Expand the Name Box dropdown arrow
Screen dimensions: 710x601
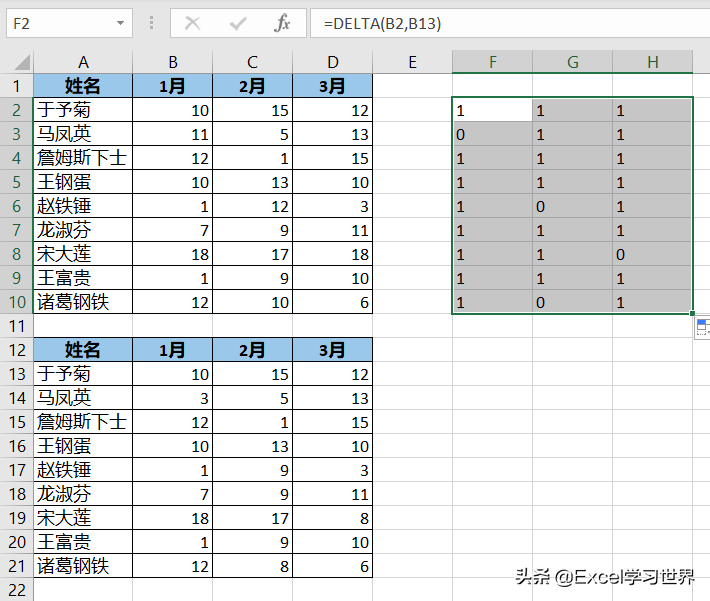point(120,23)
